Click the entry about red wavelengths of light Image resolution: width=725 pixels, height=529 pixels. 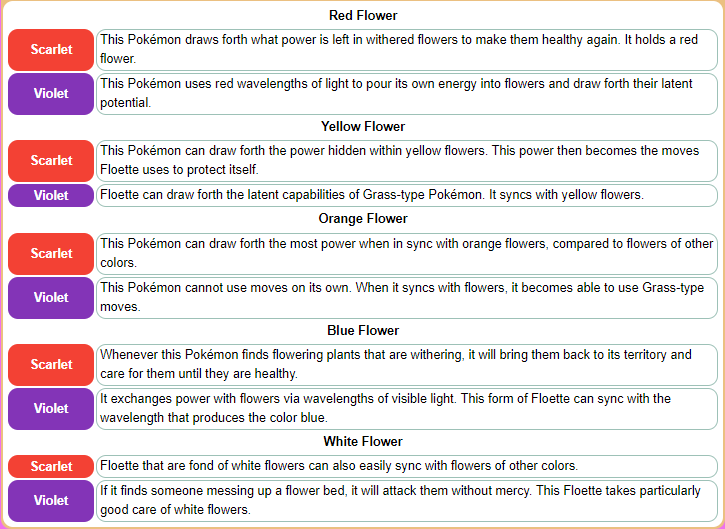point(407,94)
